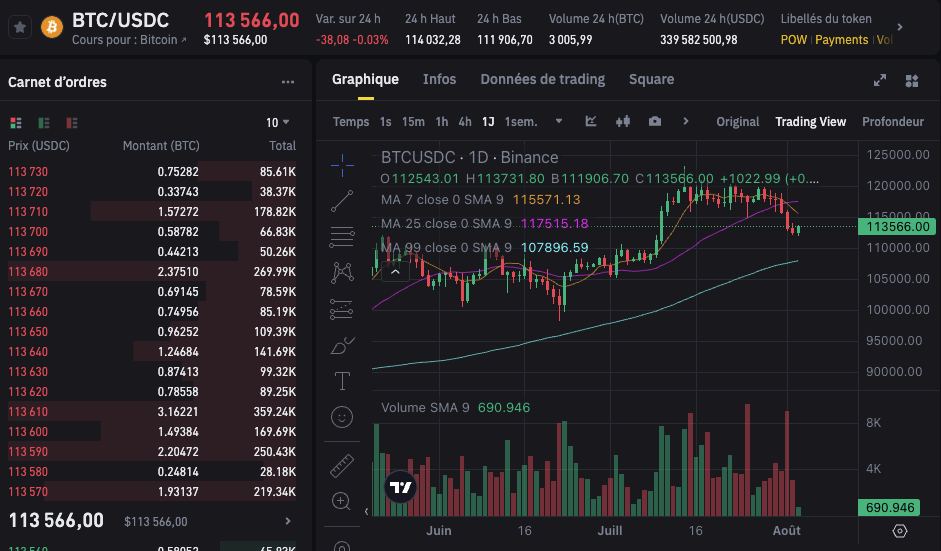941x551 pixels.
Task: Switch order book to combined buy-sell view
Action: point(16,123)
